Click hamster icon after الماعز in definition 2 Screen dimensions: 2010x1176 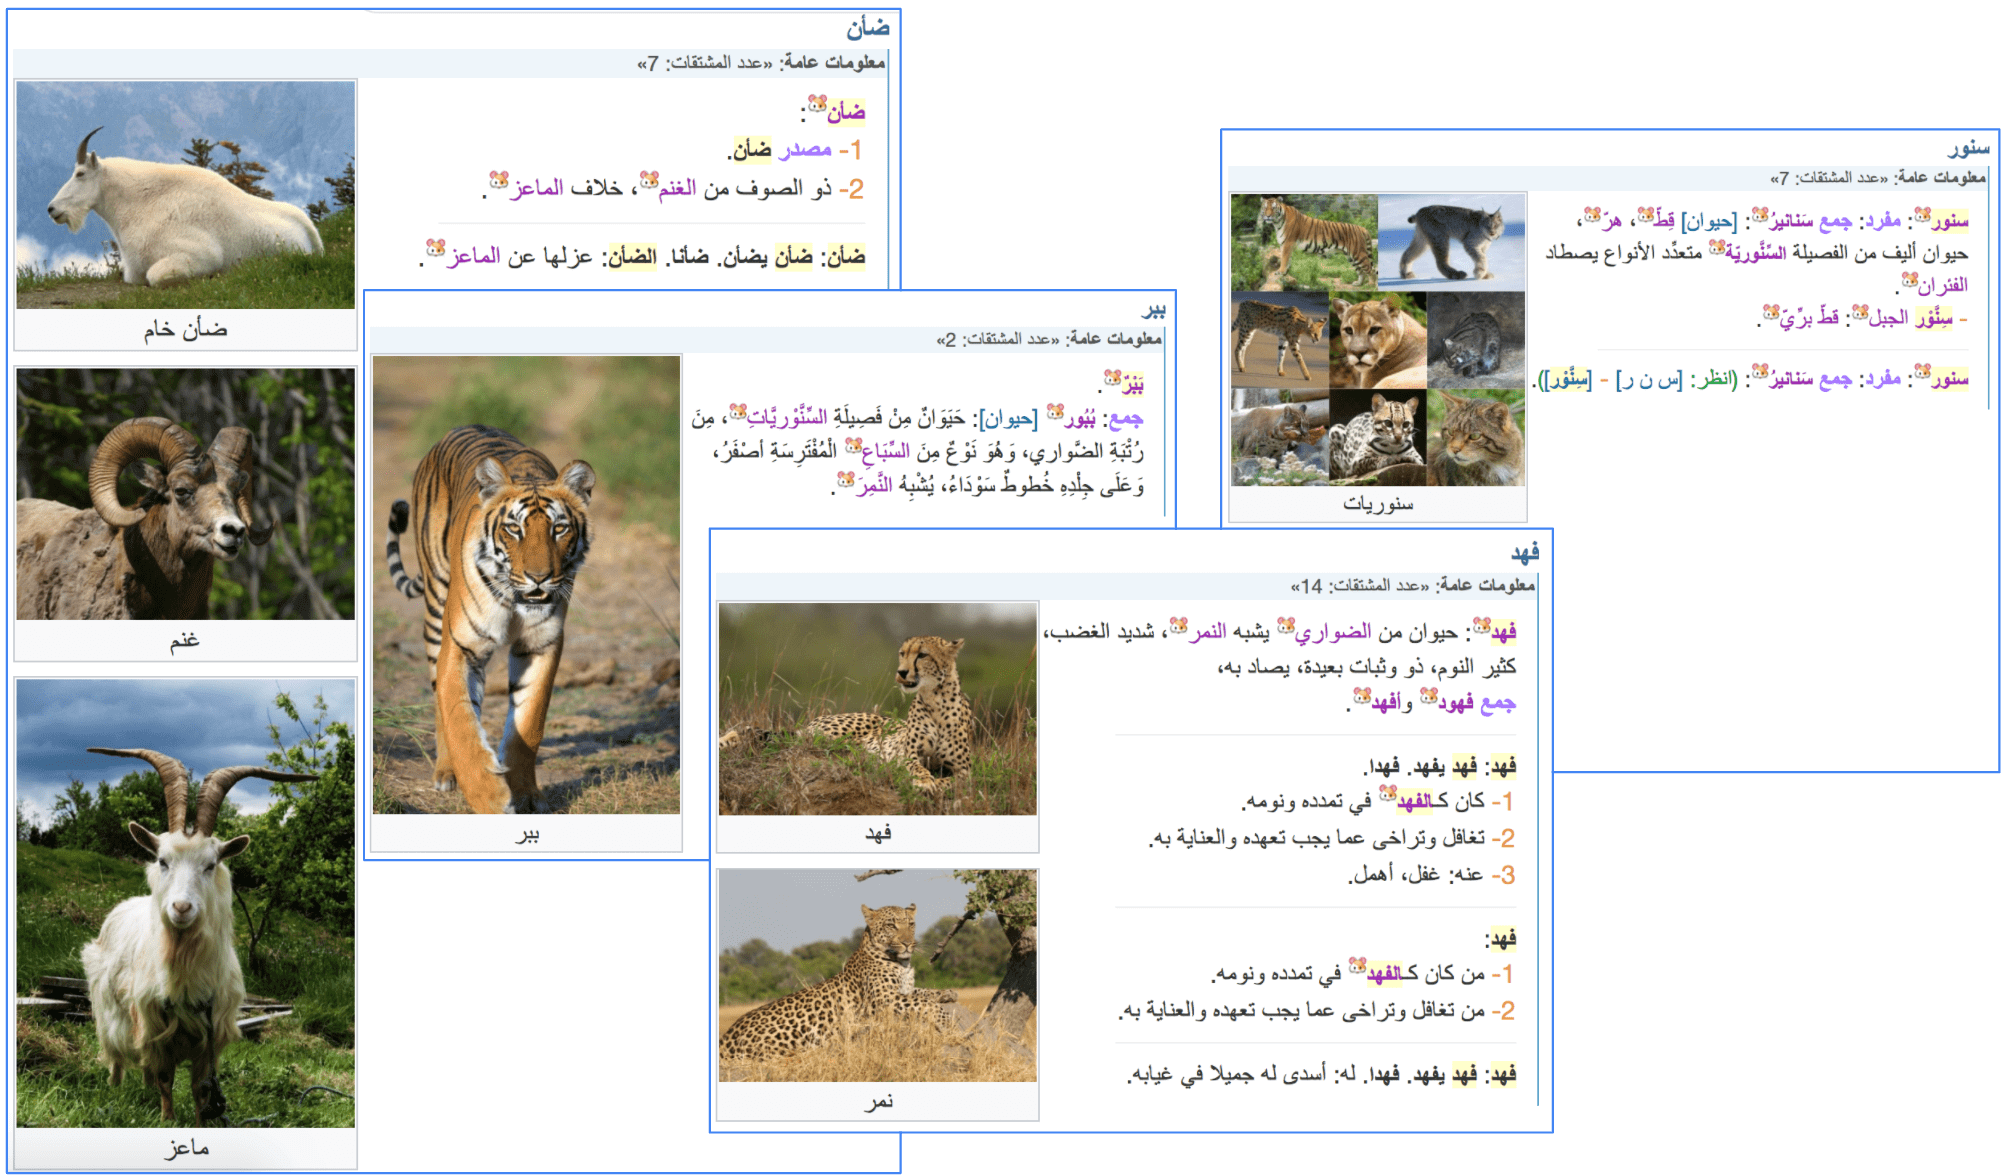(499, 180)
